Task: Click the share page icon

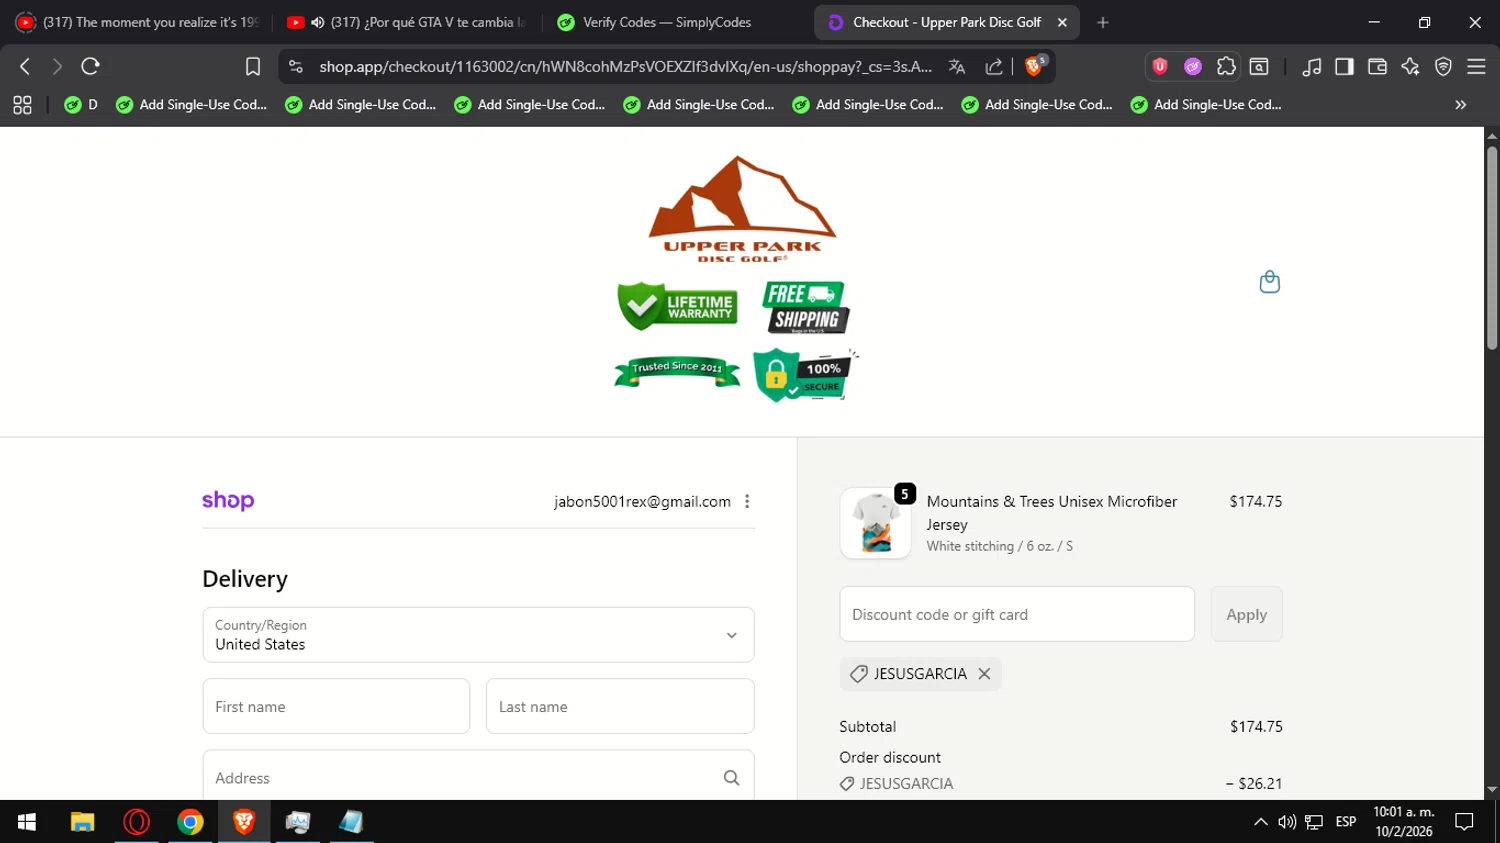Action: pyautogui.click(x=994, y=66)
